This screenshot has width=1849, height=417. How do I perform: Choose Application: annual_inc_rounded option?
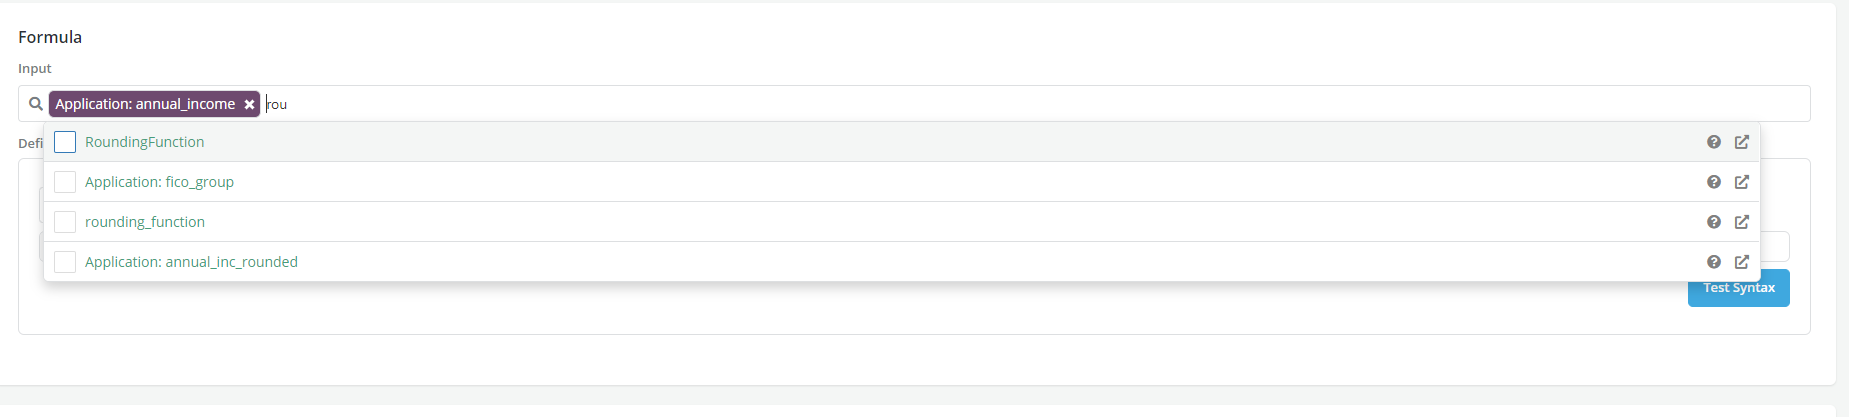point(191,262)
